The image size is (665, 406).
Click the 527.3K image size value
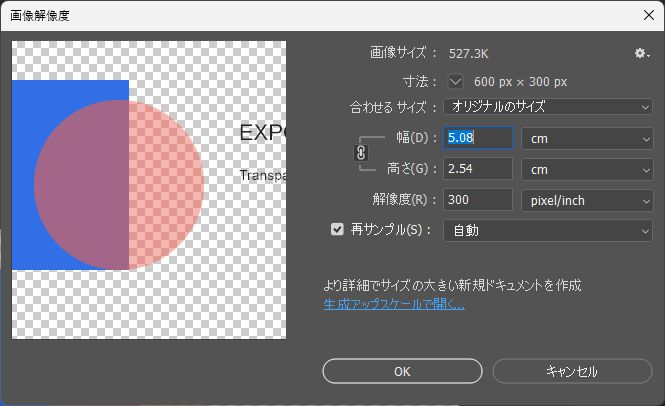click(x=469, y=54)
